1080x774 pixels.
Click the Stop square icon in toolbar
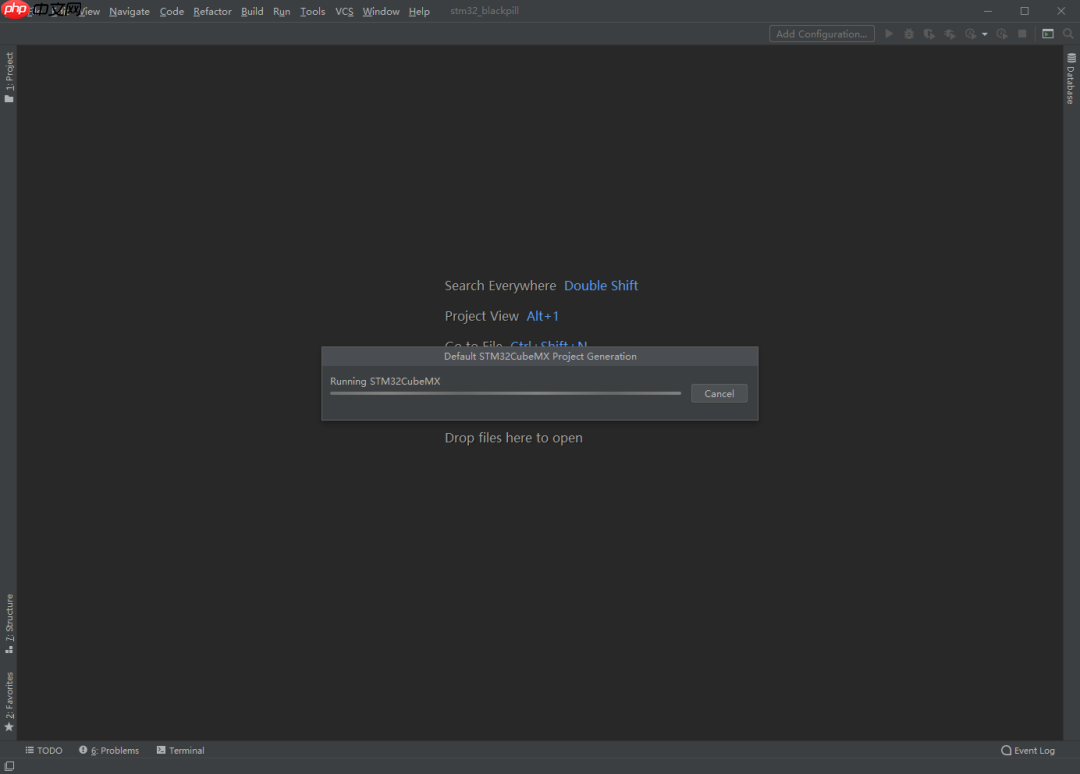(x=1022, y=34)
